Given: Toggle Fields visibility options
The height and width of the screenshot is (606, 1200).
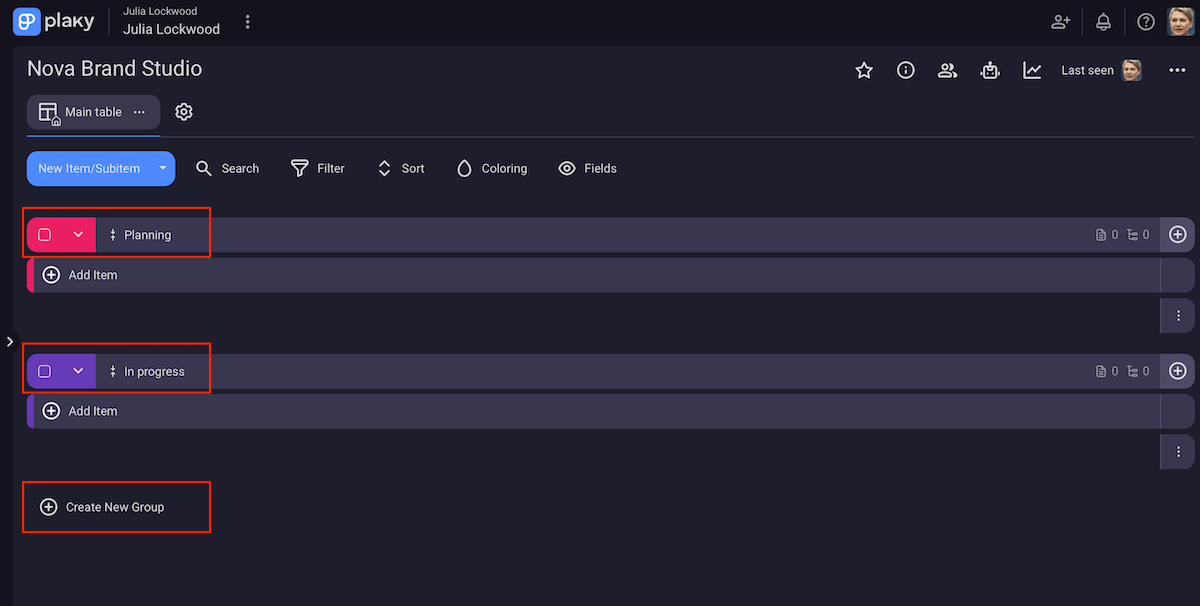Looking at the screenshot, I should pos(588,169).
